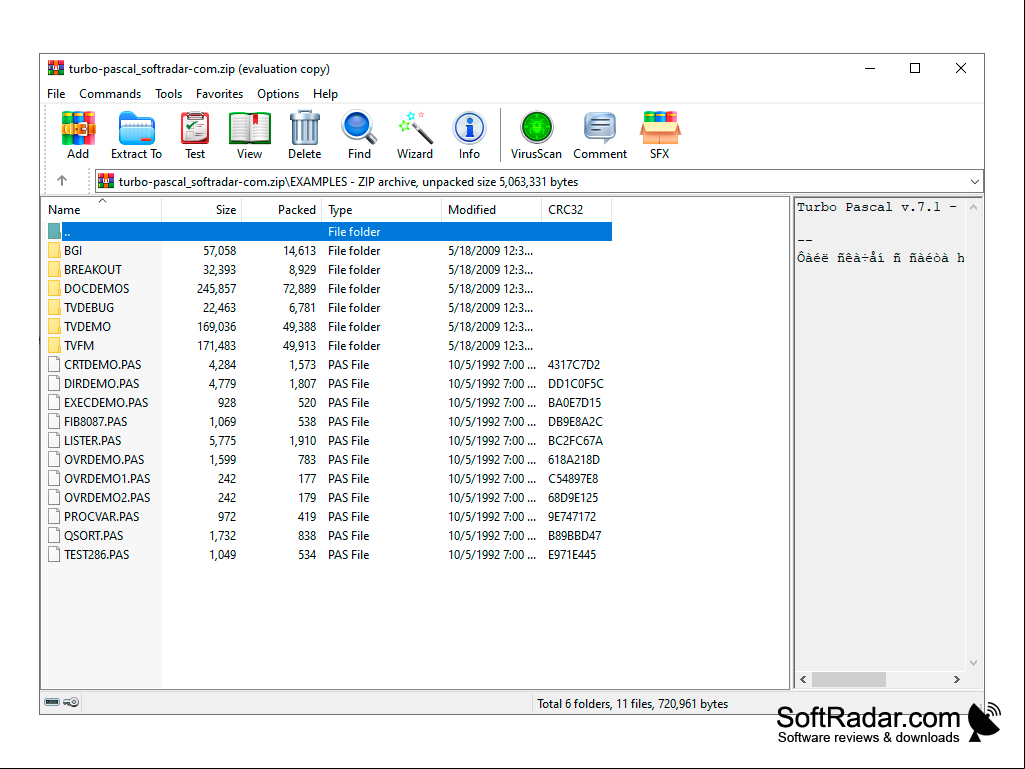Click the BGI folder icon
Screen dimensions: 1025x769
coord(54,250)
